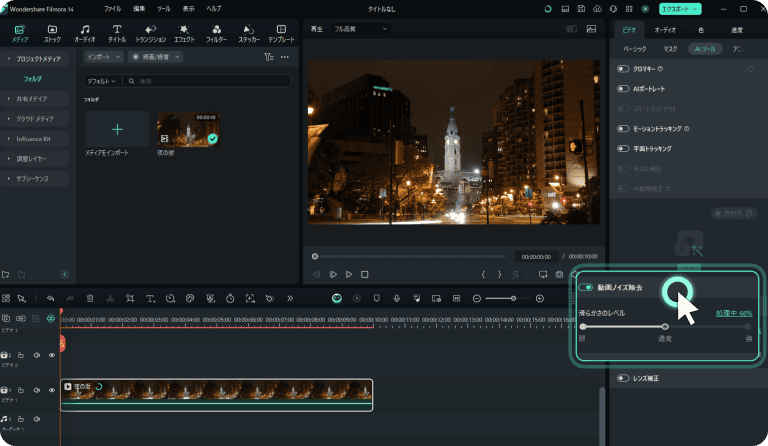The height and width of the screenshot is (446, 768).
Task: Hide video track 1 with eye icon
Action: point(52,390)
